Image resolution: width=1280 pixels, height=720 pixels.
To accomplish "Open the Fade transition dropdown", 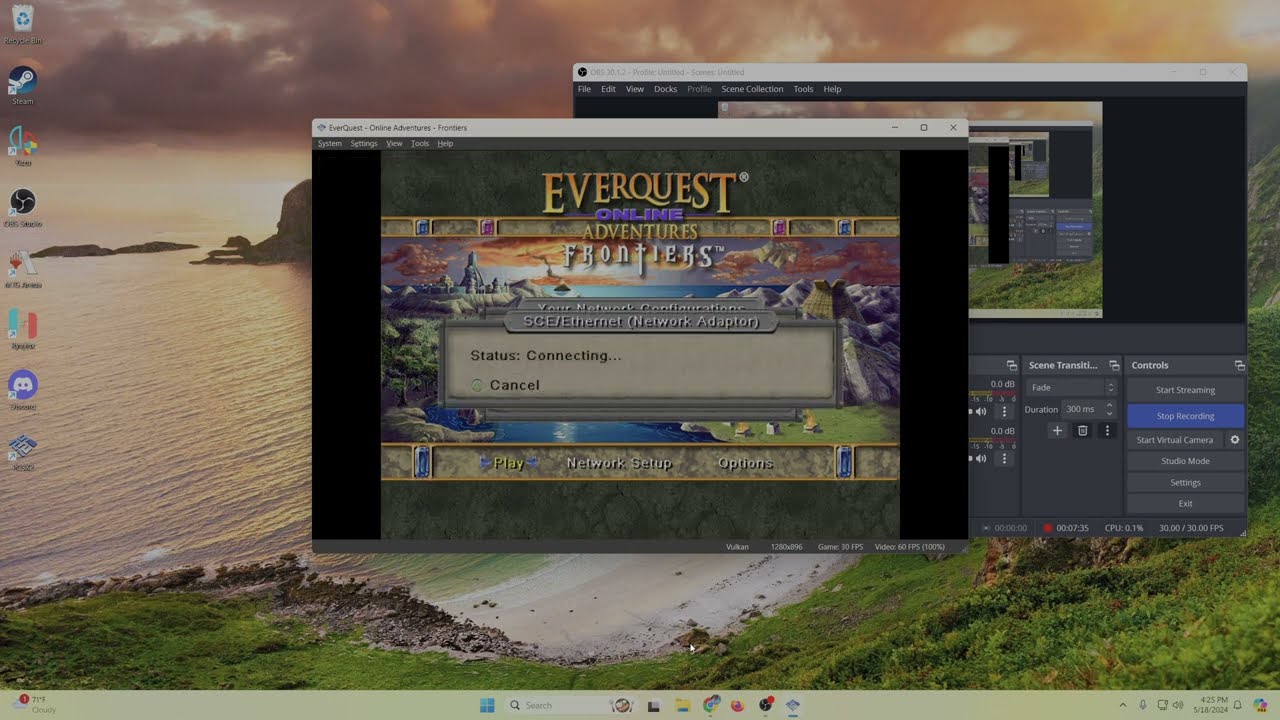I will 1071,388.
